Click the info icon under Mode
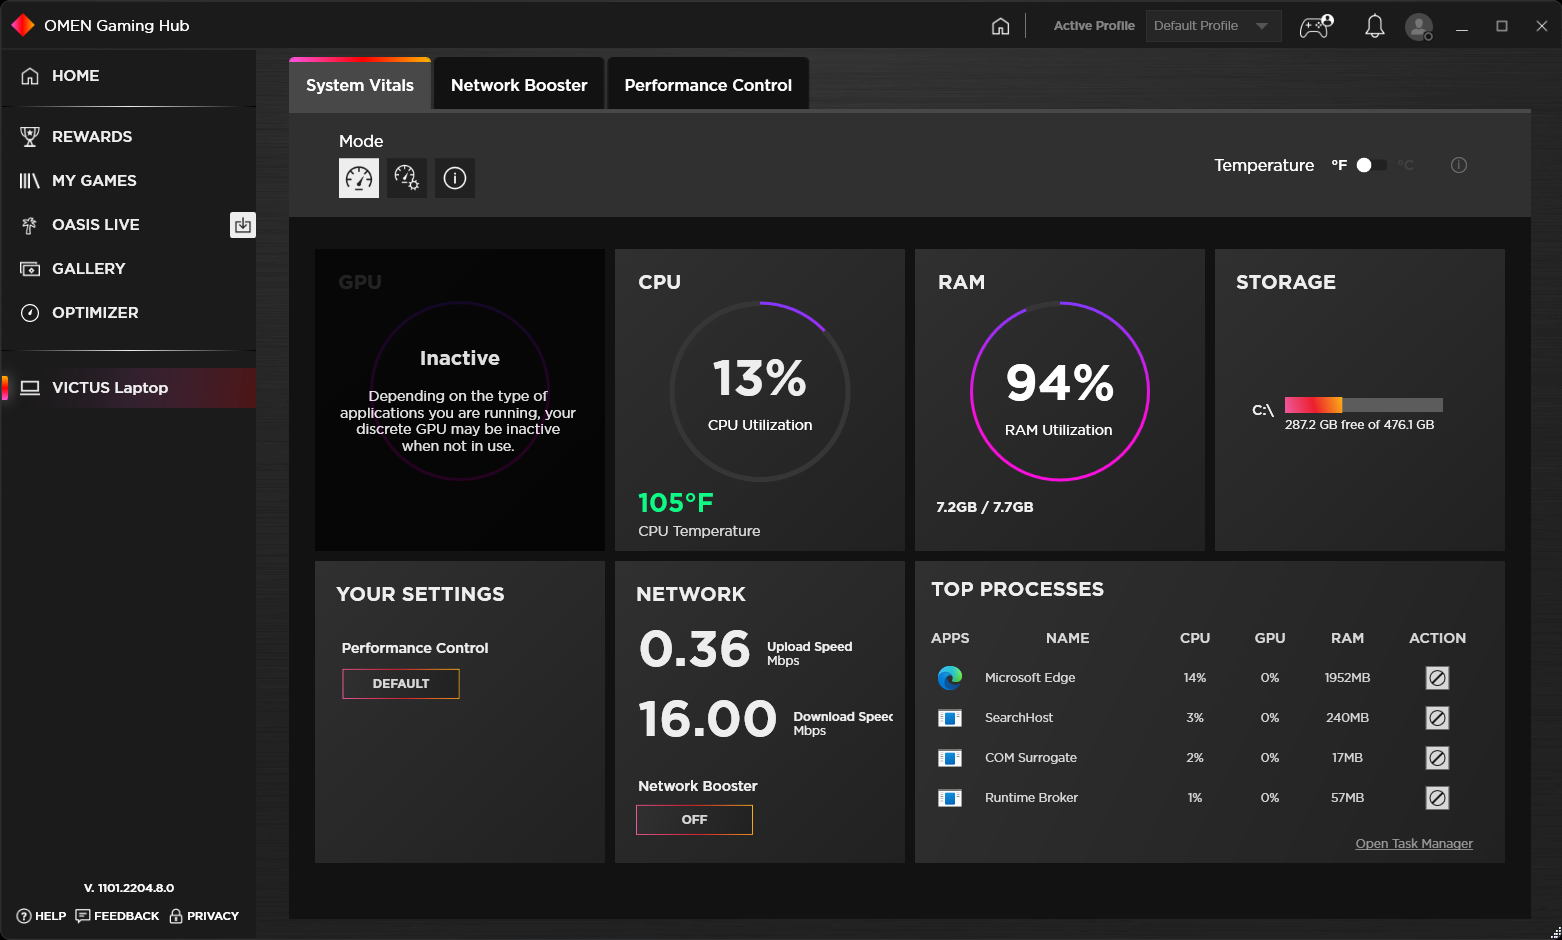The width and height of the screenshot is (1562, 940). [x=455, y=178]
